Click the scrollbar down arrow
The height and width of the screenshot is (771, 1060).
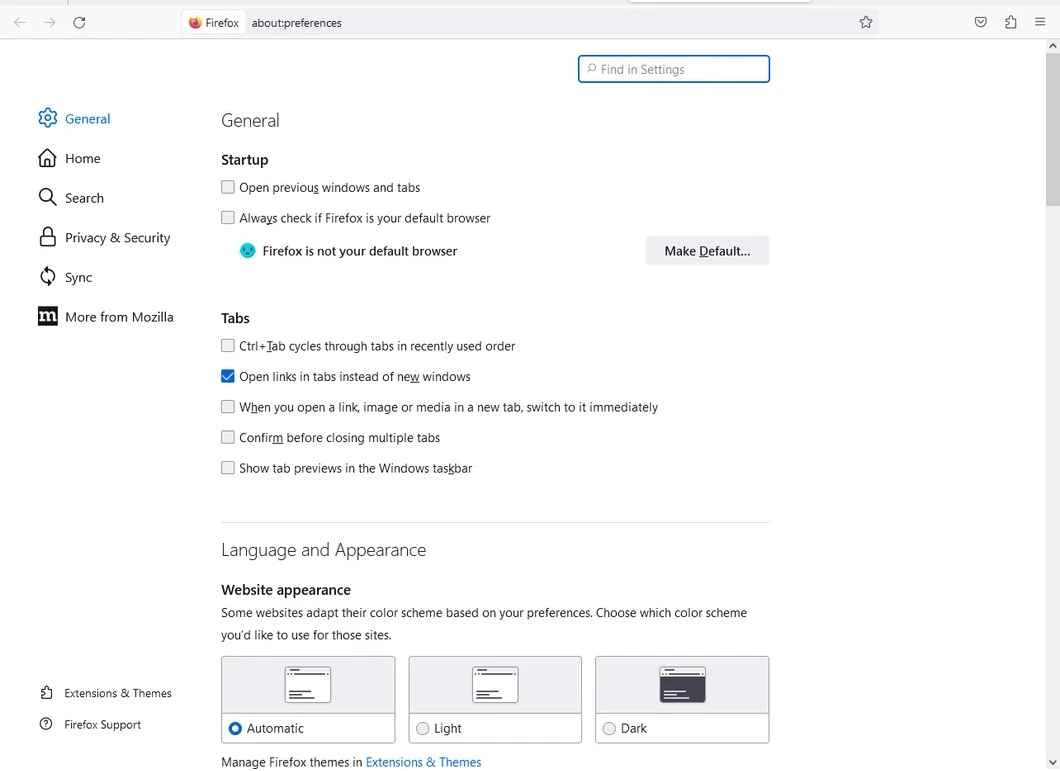point(1053,764)
